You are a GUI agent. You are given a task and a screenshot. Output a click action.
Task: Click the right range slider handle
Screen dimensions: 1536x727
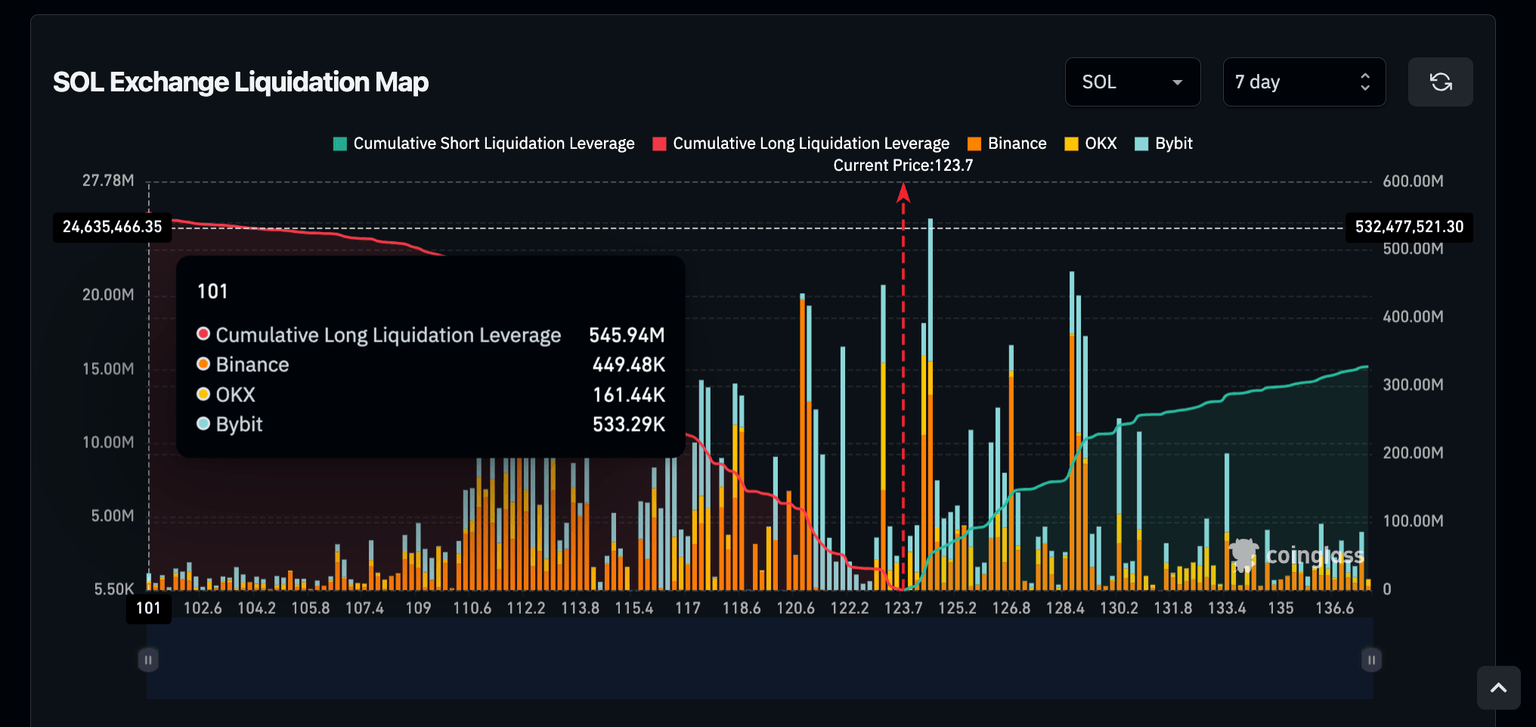pos(1370,659)
